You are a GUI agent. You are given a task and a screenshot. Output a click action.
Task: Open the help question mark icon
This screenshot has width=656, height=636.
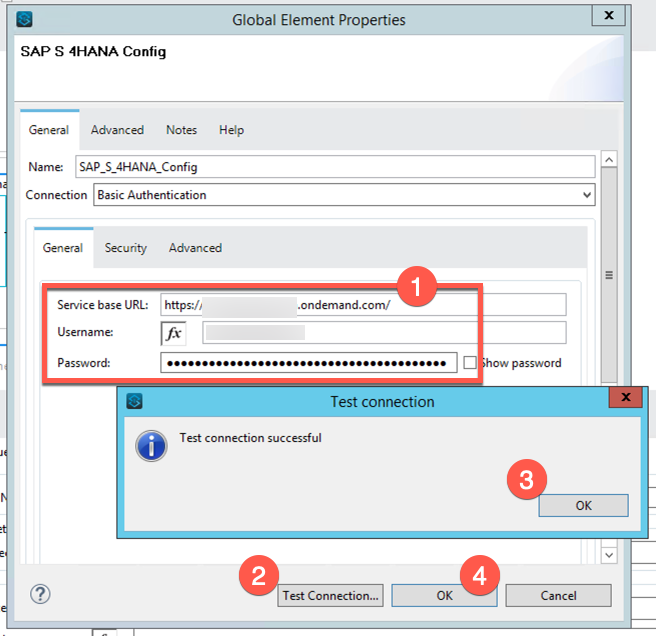click(x=40, y=594)
